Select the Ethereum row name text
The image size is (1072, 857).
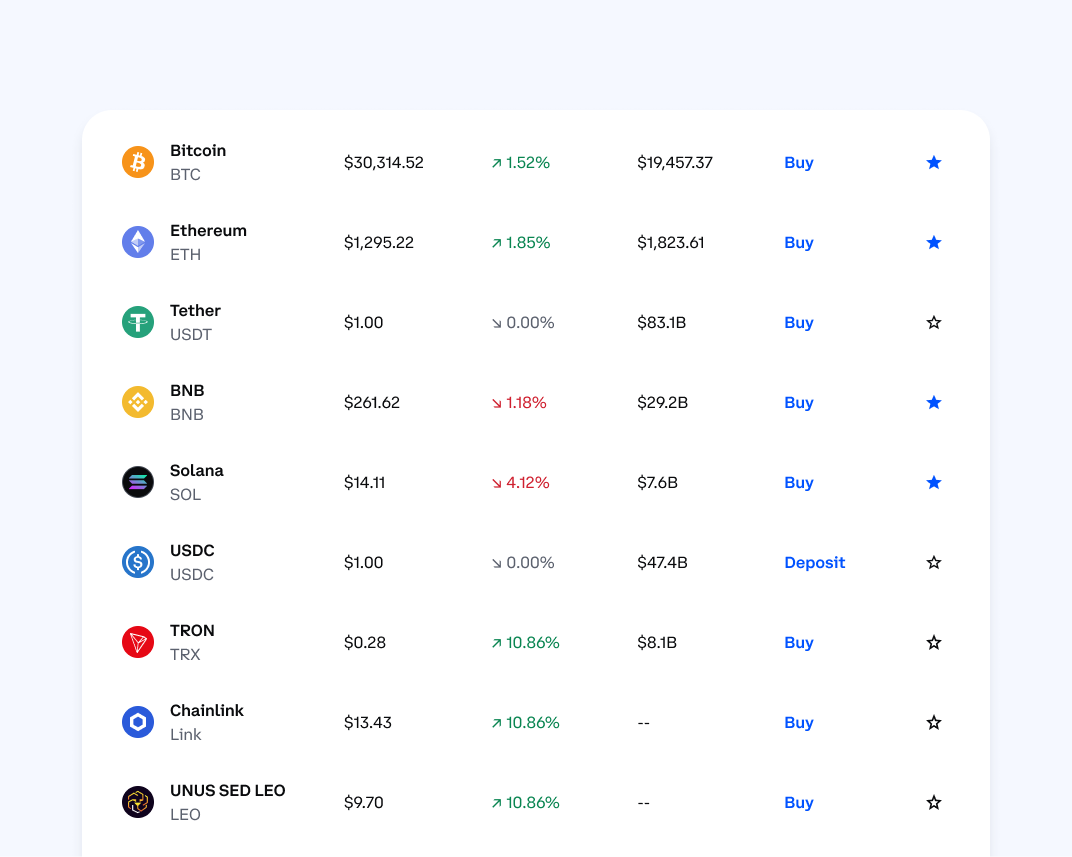(208, 230)
